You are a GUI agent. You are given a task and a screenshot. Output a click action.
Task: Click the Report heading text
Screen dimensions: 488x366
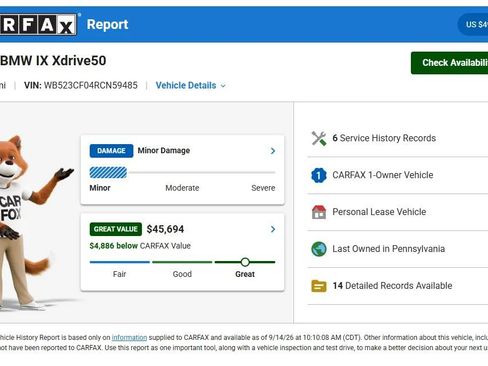tap(107, 24)
